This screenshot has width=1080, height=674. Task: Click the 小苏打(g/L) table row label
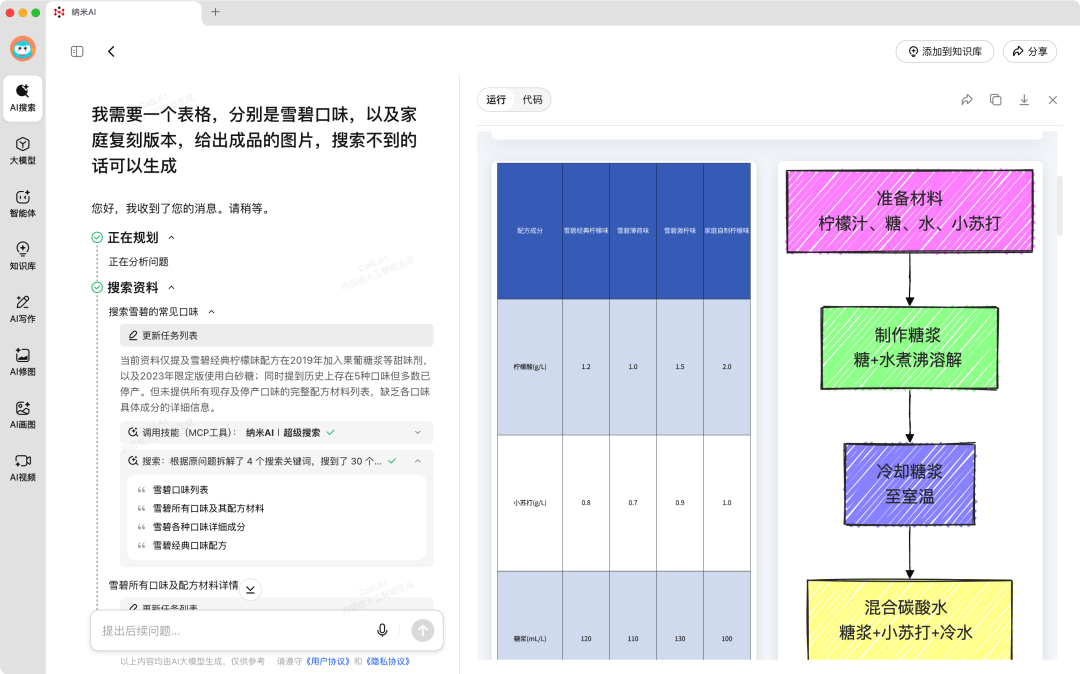tap(530, 503)
